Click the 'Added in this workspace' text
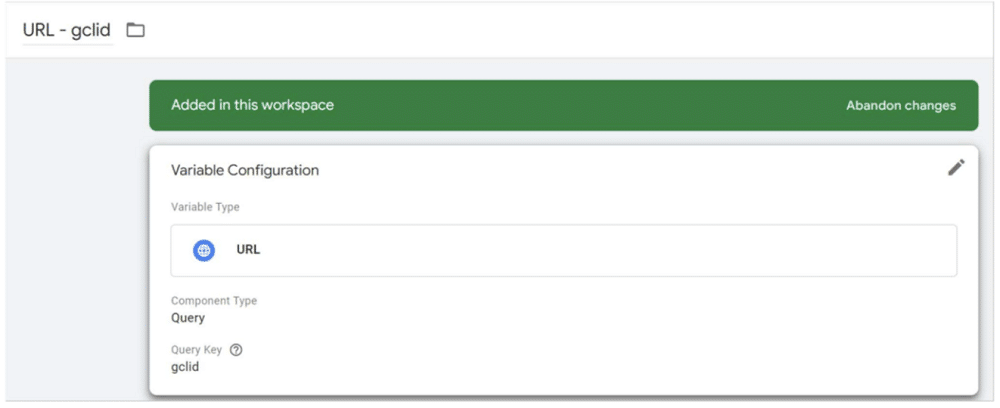The height and width of the screenshot is (408, 1000). (252, 105)
